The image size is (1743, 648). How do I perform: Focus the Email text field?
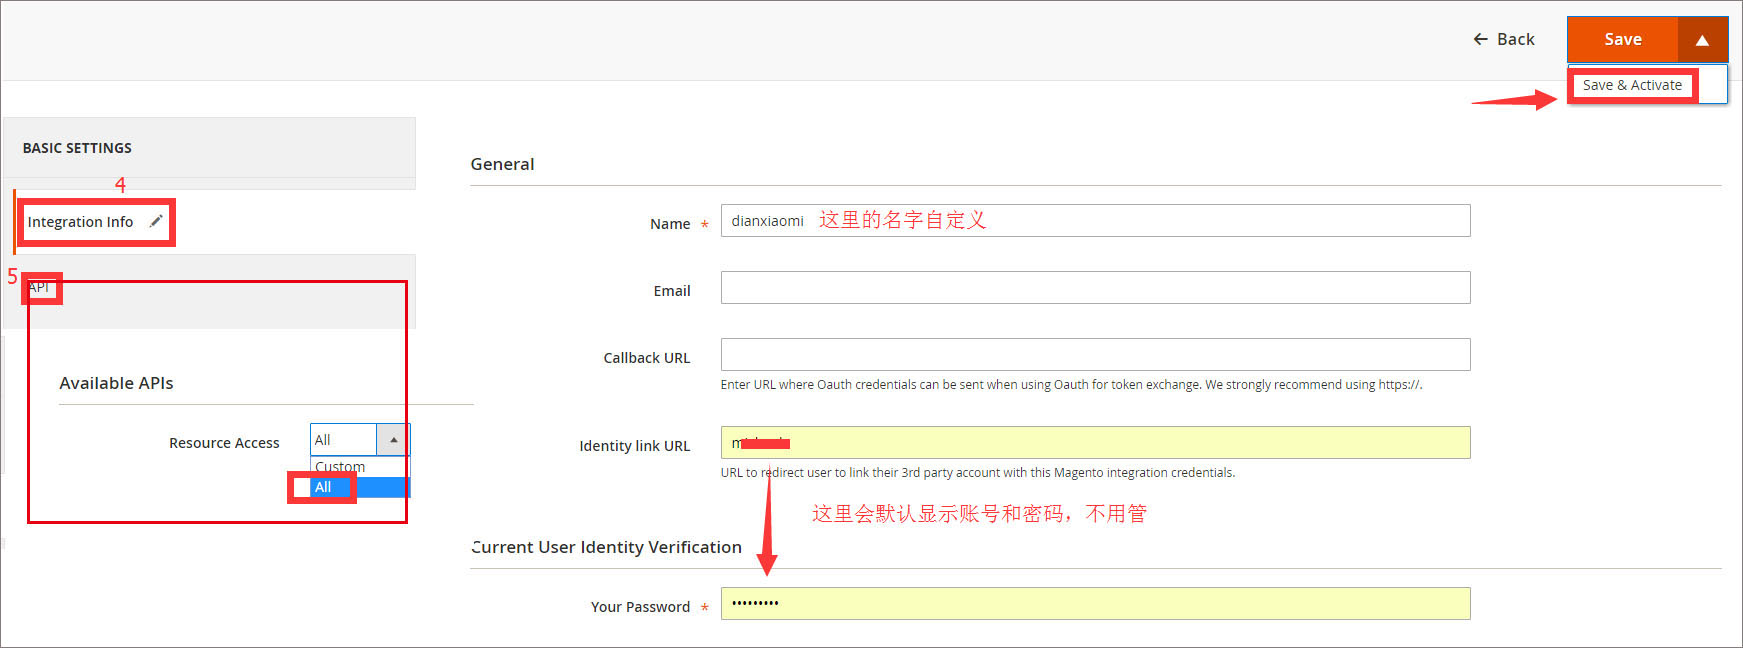(x=1094, y=288)
